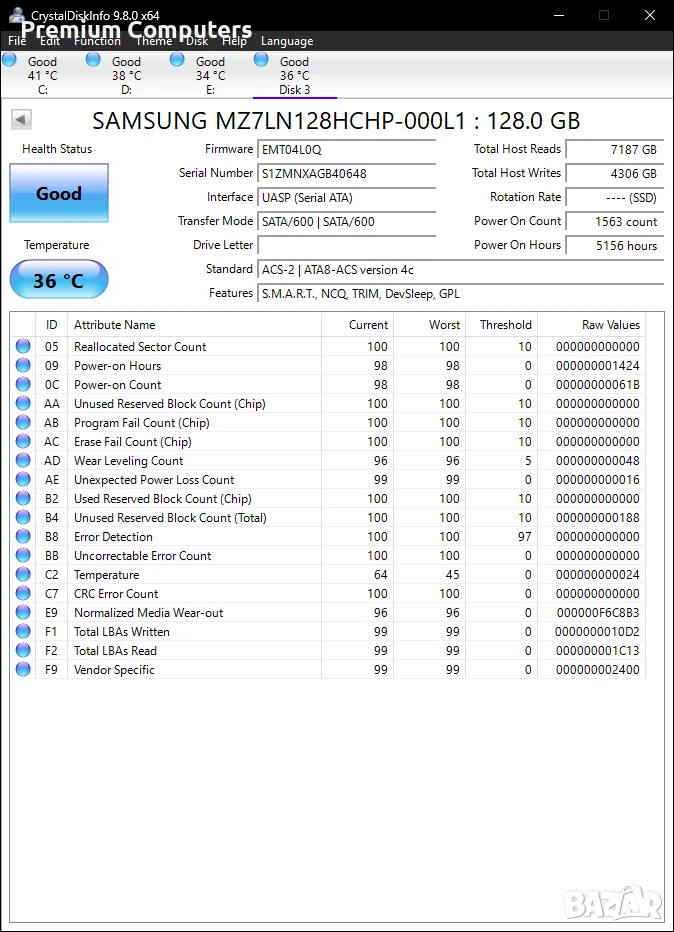Click raw value 000000F6C8B3
This screenshot has width=674, height=932.
click(x=598, y=612)
